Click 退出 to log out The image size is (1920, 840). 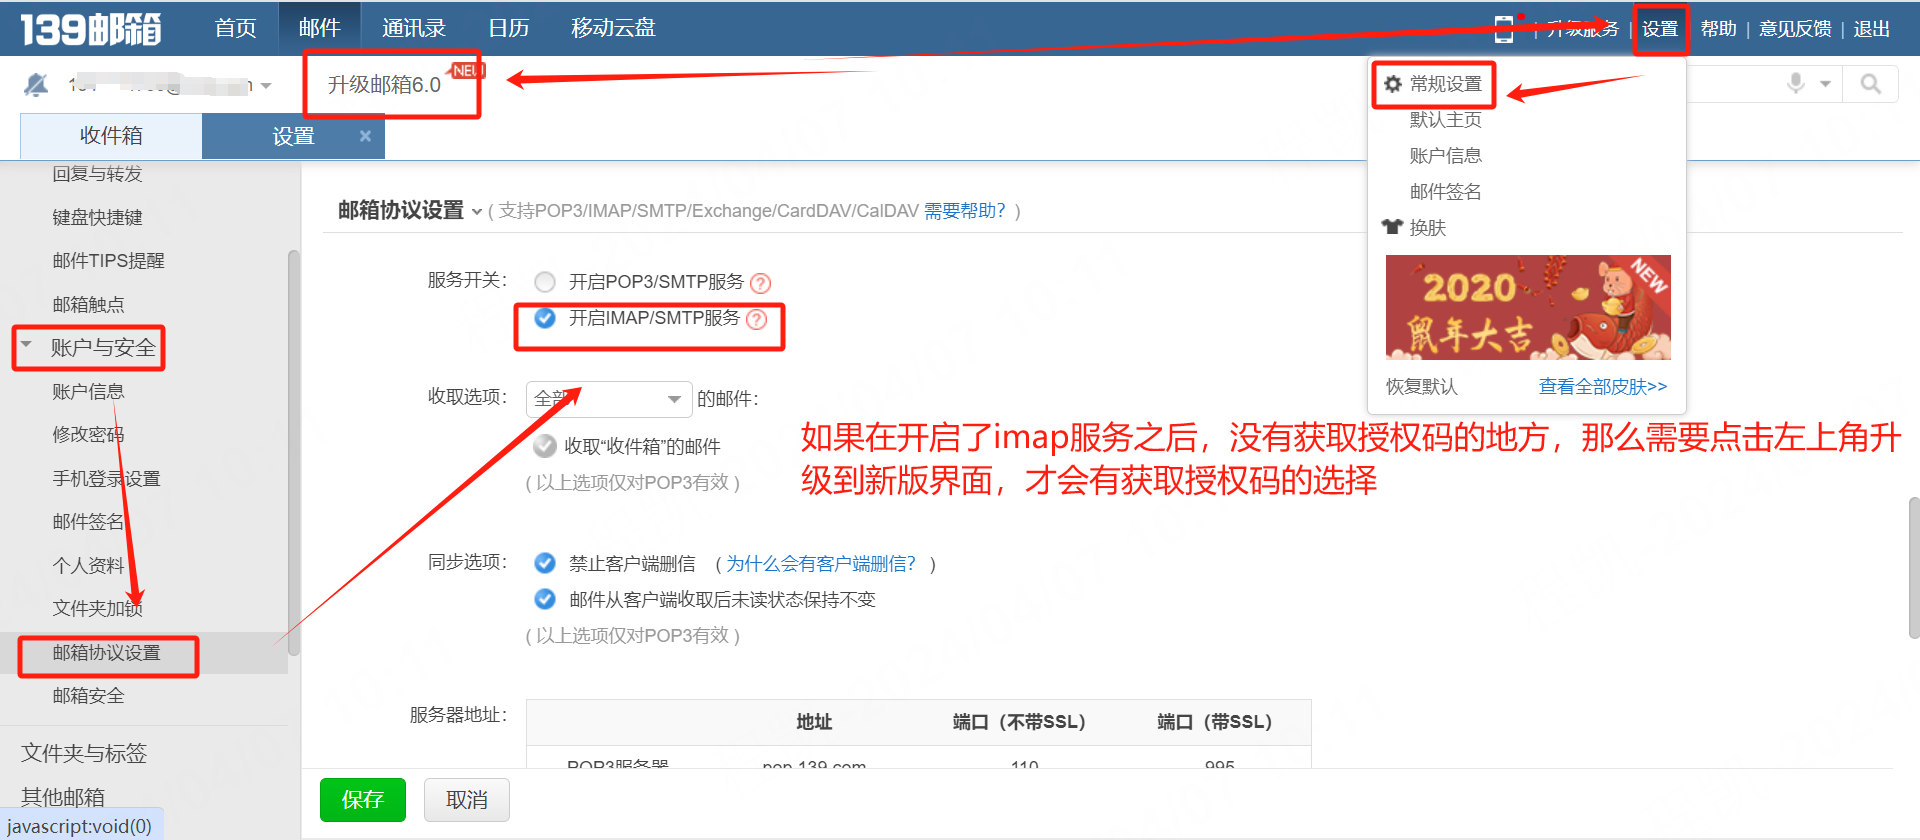click(1872, 29)
